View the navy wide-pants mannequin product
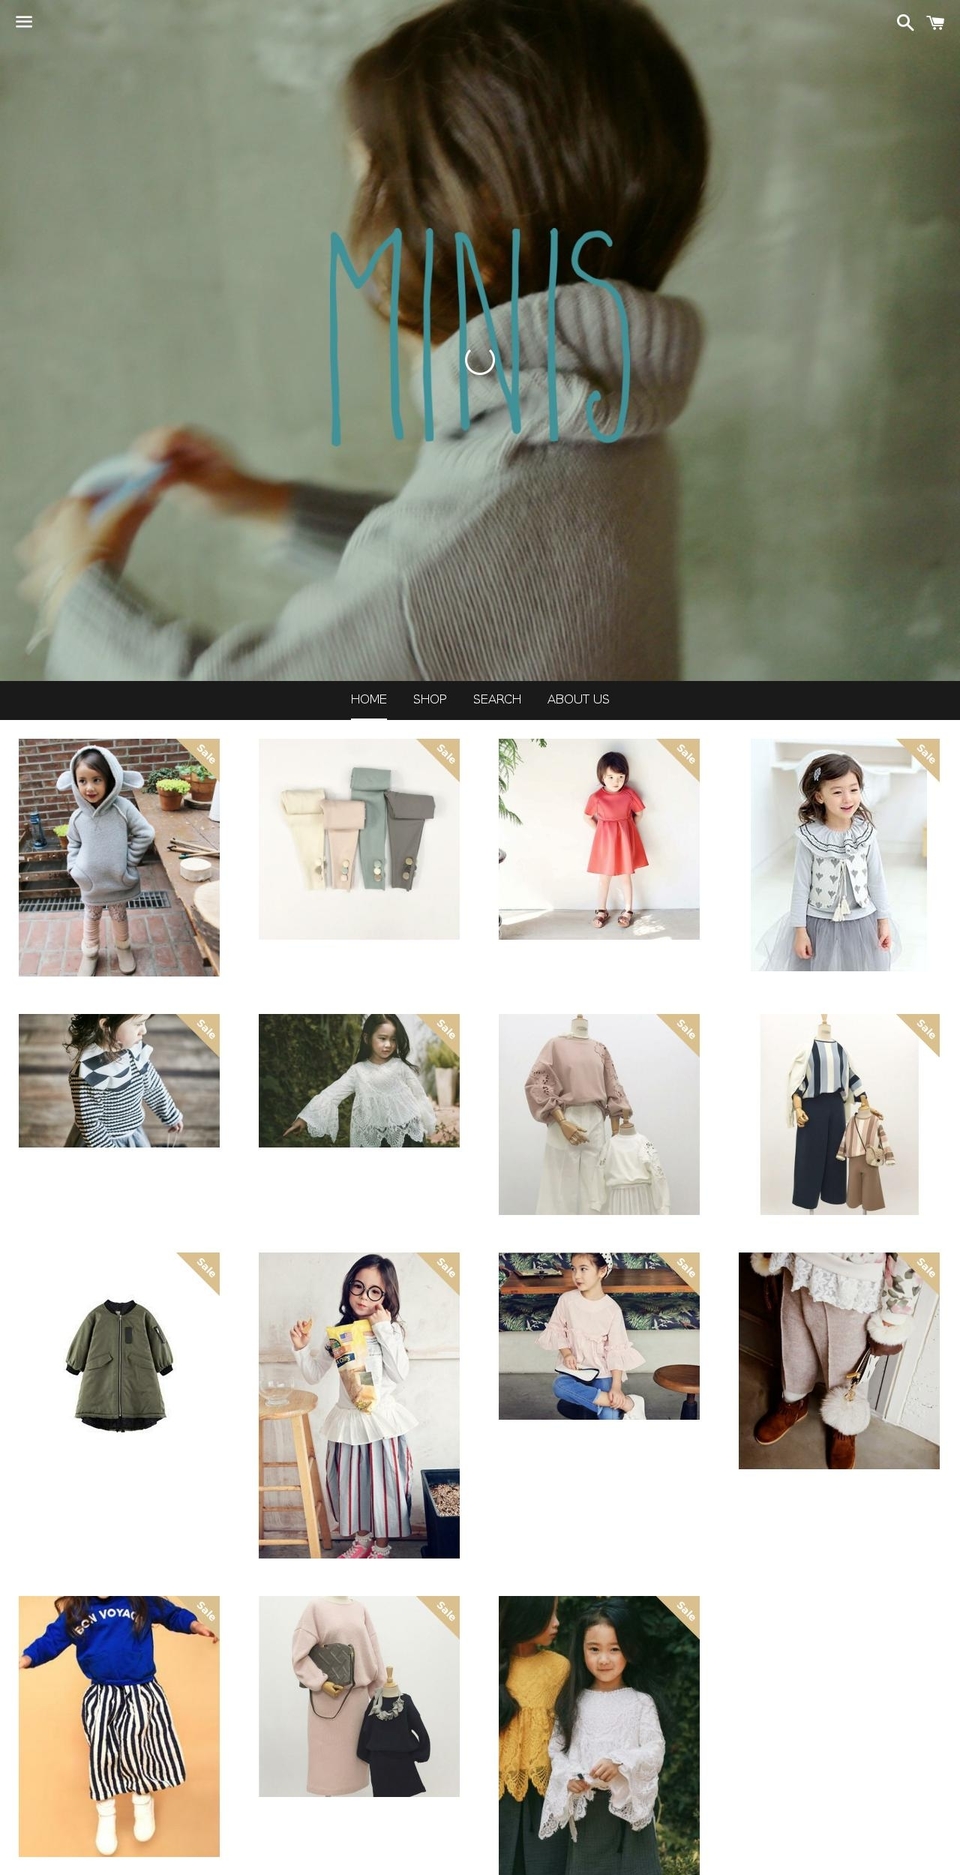The width and height of the screenshot is (960, 1875). point(839,1115)
